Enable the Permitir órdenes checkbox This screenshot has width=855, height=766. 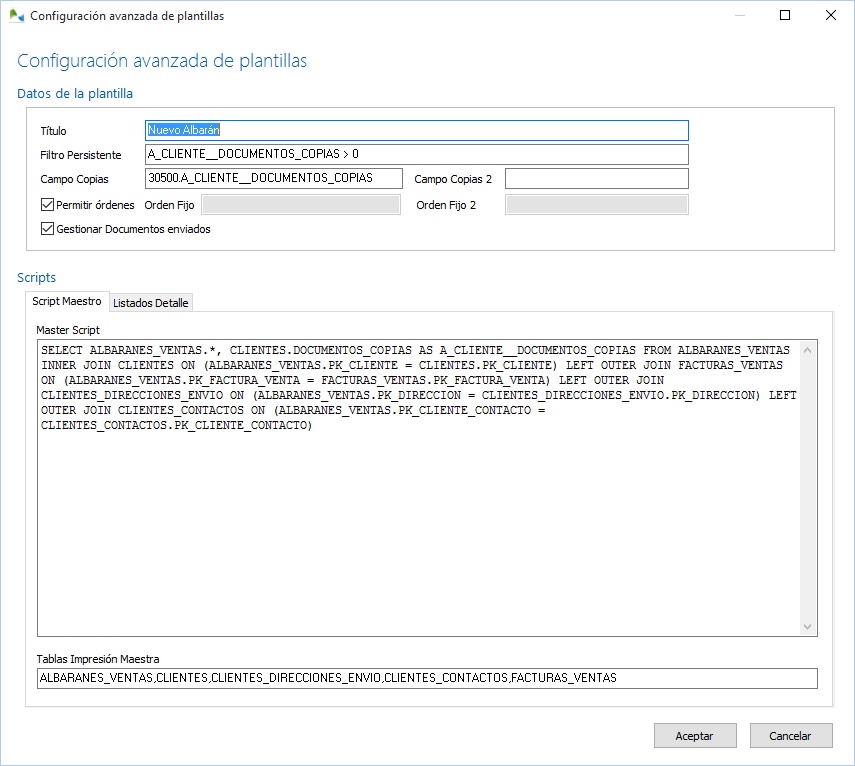(x=46, y=203)
